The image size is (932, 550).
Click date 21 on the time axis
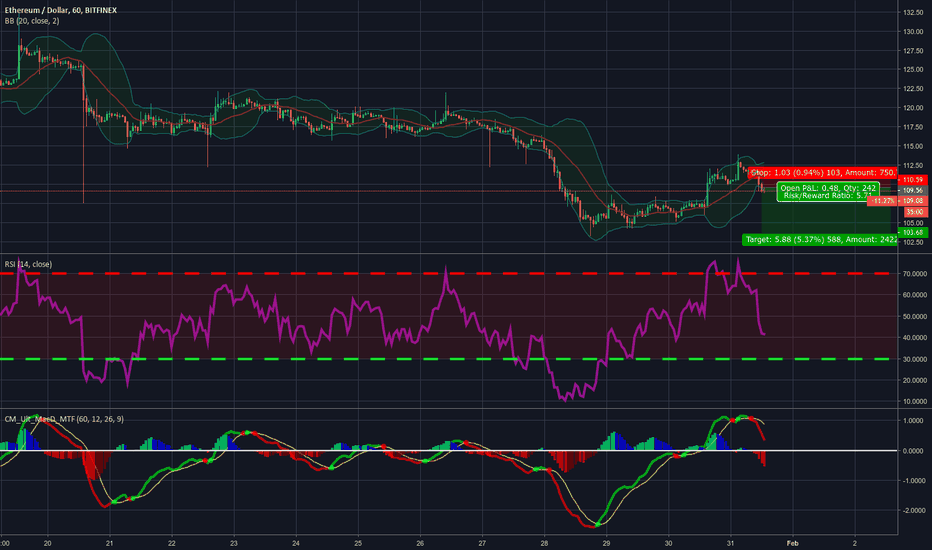pos(109,543)
